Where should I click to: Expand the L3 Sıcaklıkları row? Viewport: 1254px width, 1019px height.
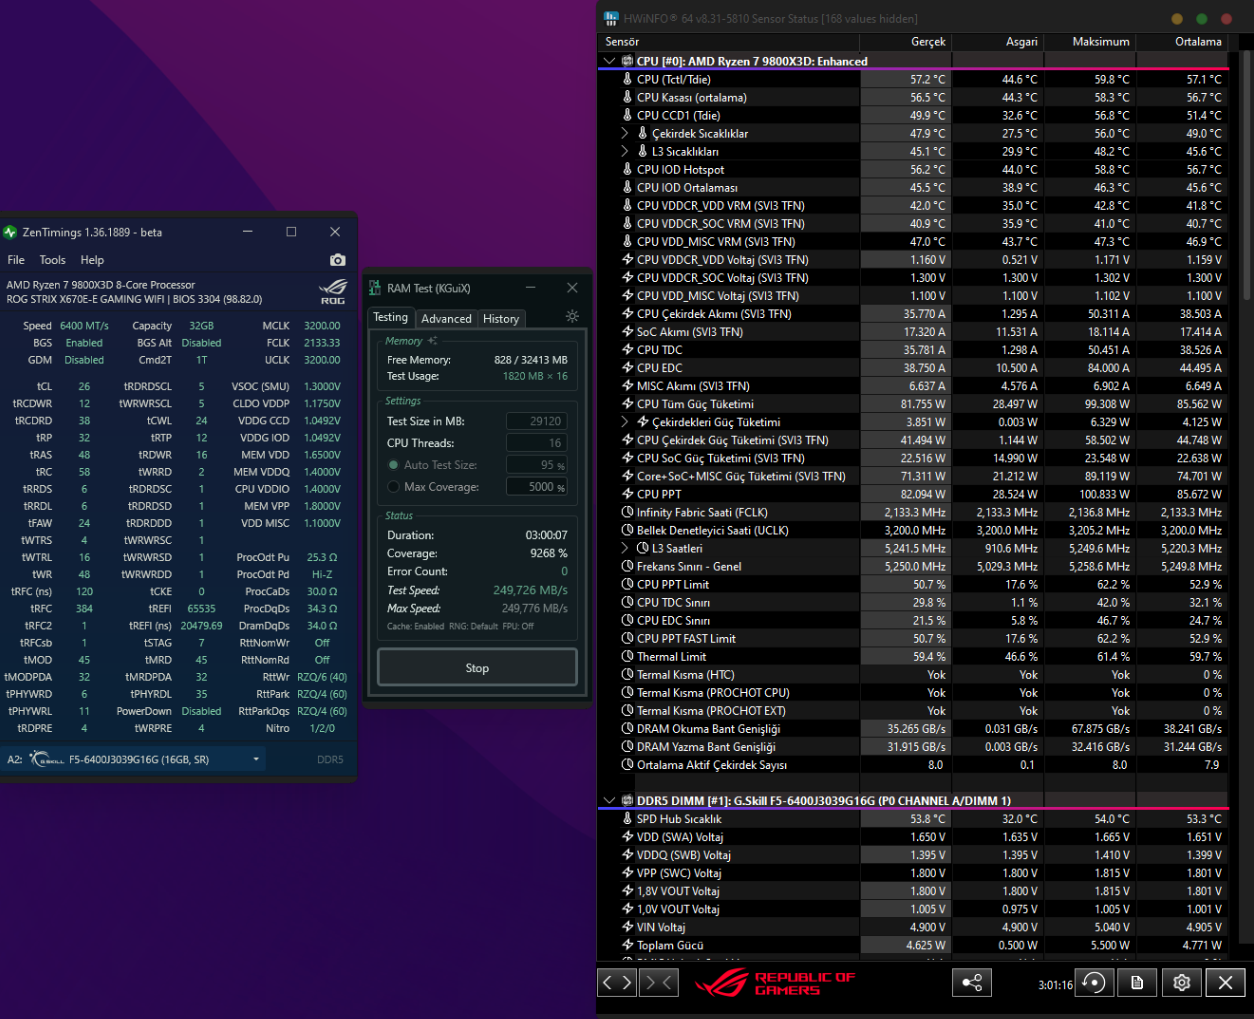pos(625,151)
